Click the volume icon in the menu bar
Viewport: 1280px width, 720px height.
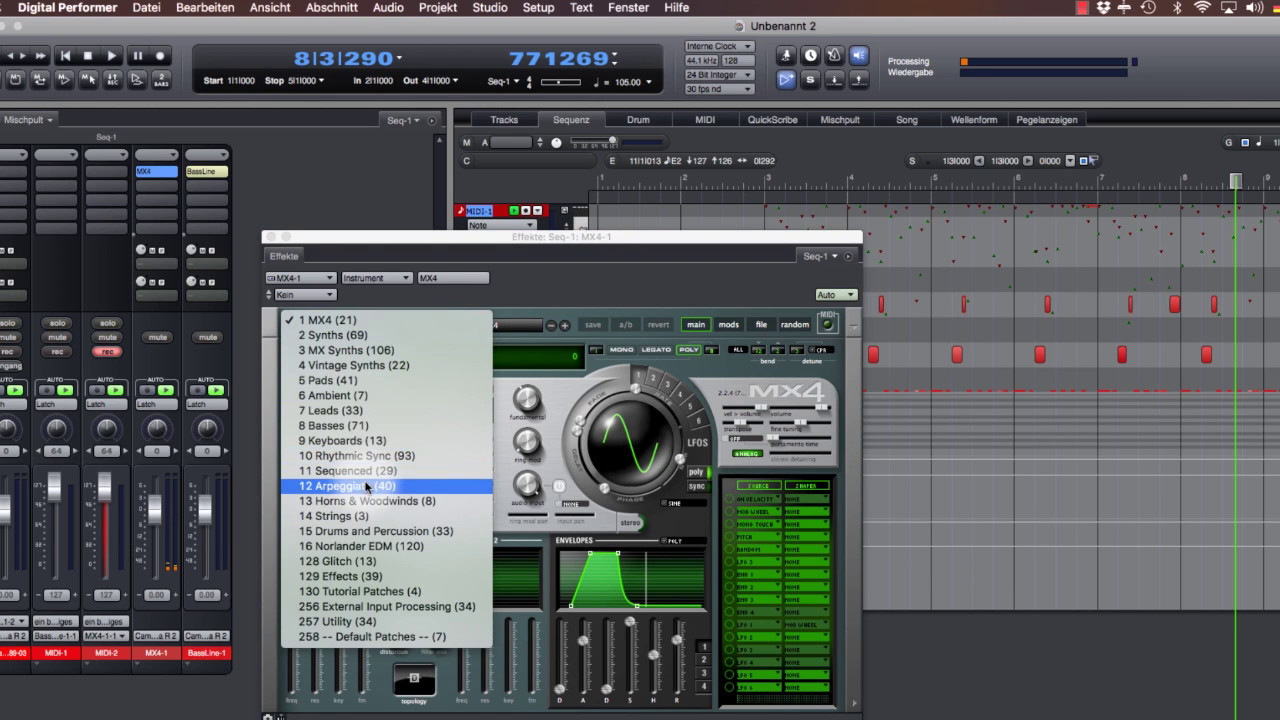[1255, 7]
